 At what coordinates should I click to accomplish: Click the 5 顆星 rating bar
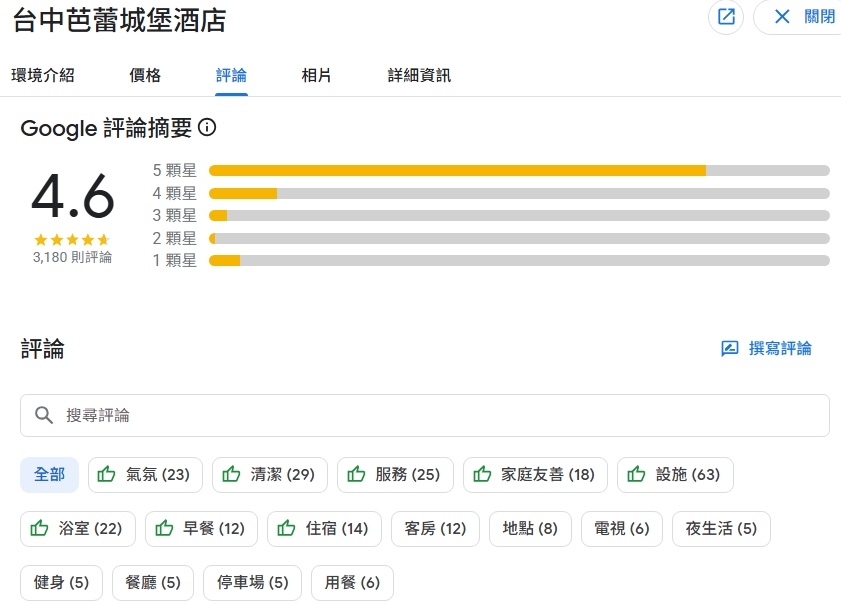point(518,171)
